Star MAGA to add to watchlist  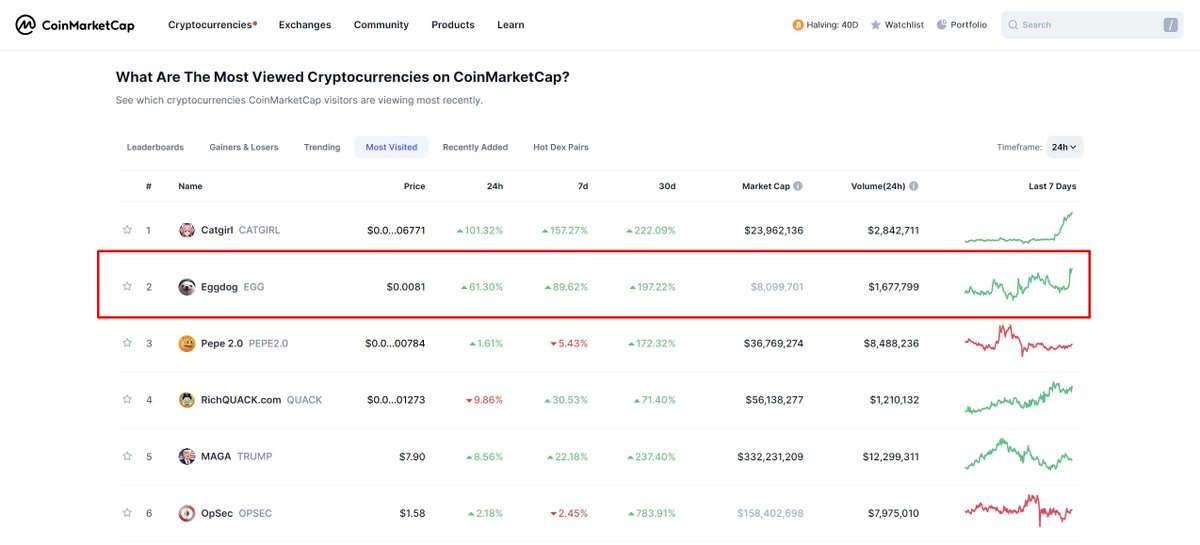(127, 456)
